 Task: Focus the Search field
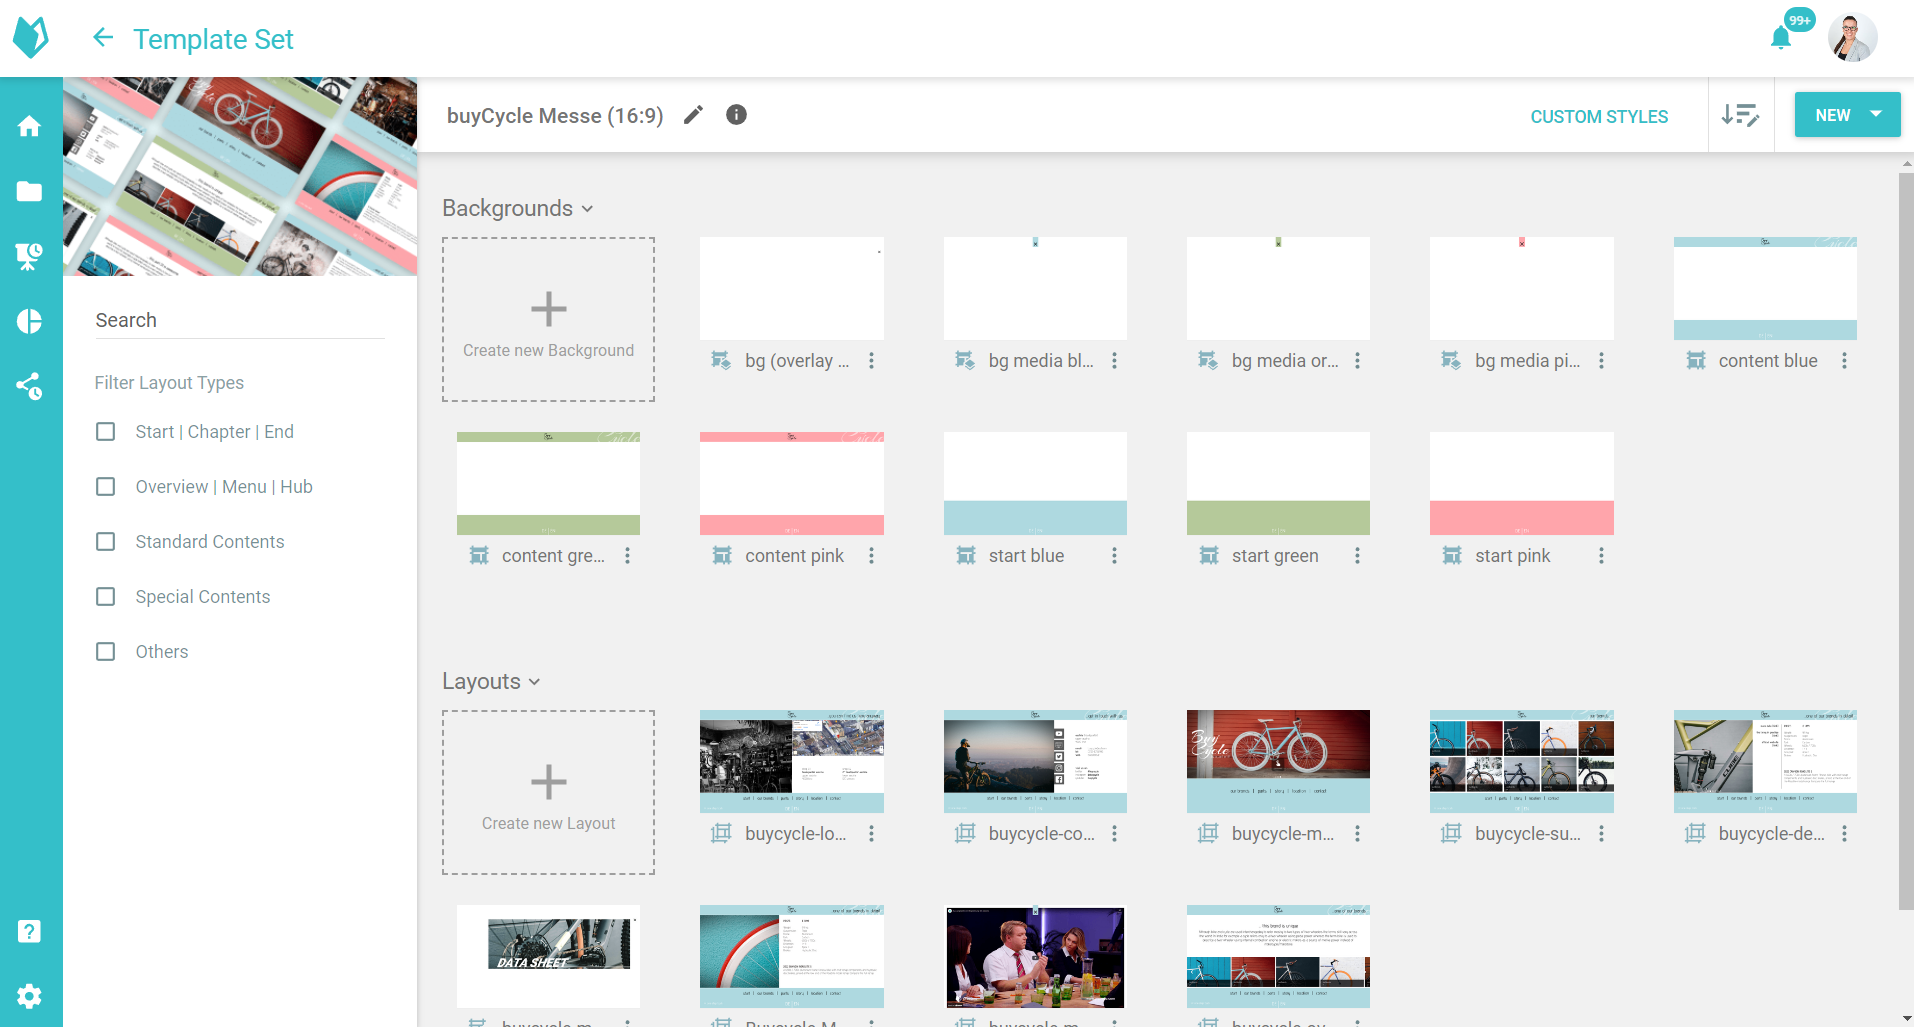(x=240, y=320)
